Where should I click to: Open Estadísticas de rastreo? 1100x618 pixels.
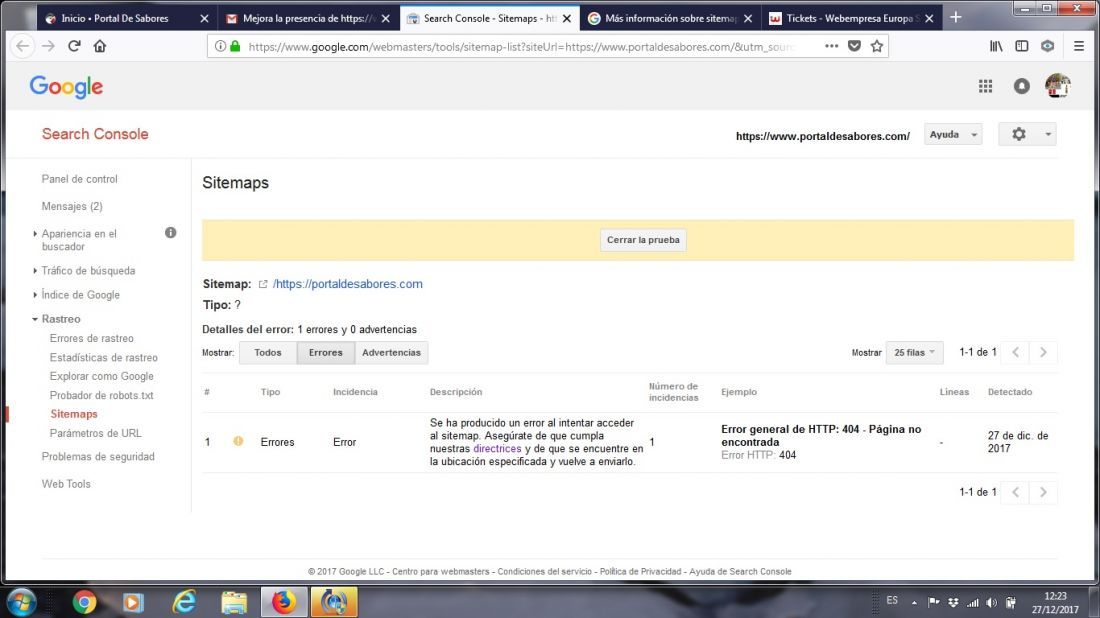click(x=103, y=358)
